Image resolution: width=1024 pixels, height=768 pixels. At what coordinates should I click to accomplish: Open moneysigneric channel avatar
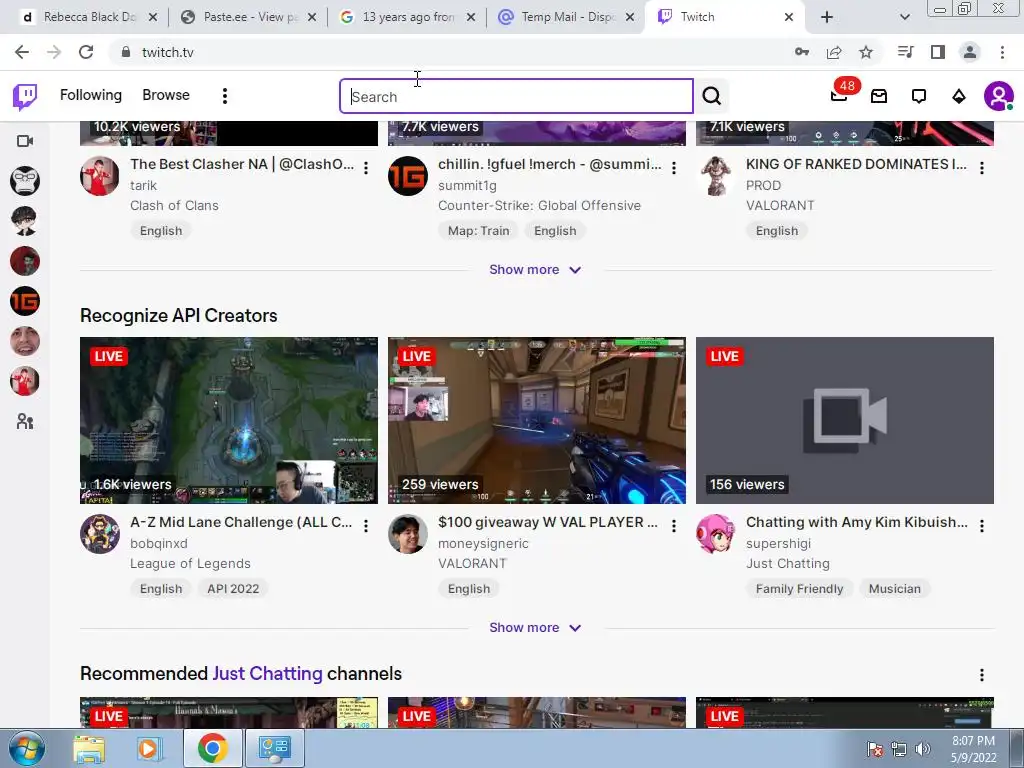coord(408,534)
